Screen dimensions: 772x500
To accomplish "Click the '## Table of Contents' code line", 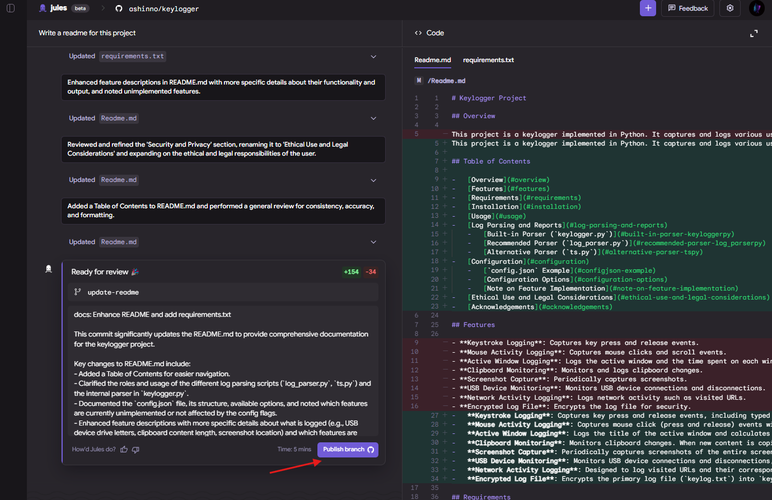I will [490, 161].
